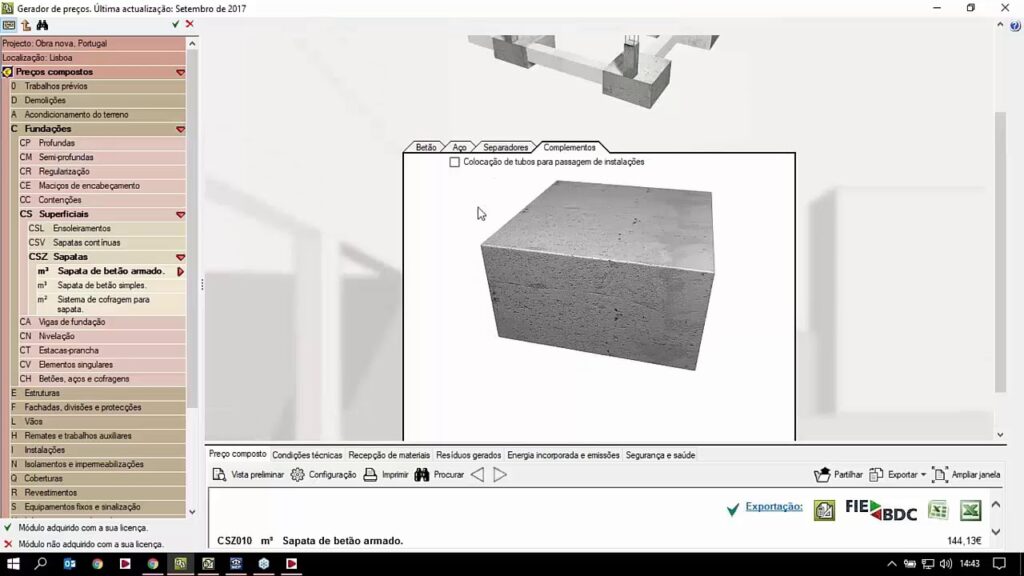
Task: Go to previous item with left arrow
Action: point(477,475)
